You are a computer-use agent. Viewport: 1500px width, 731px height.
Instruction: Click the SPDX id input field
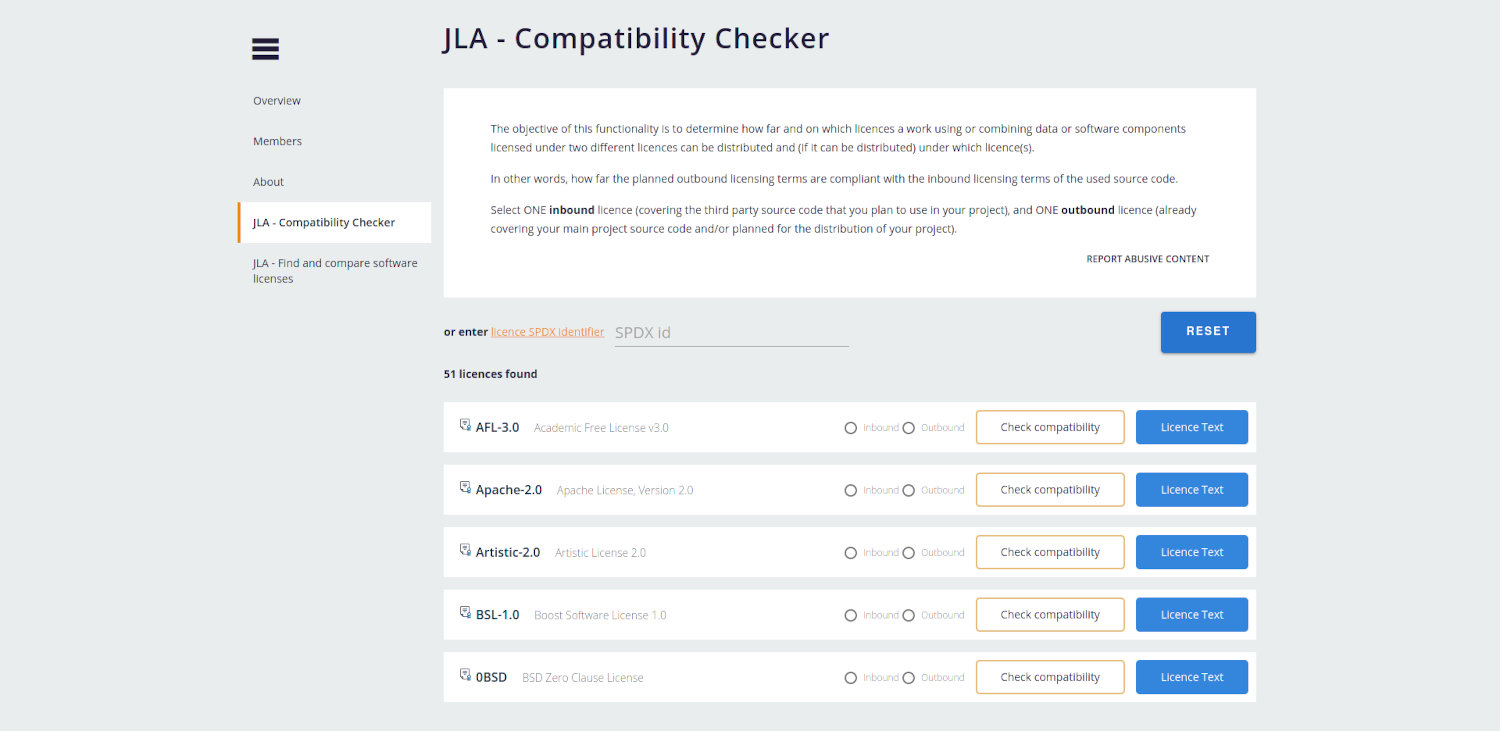(730, 331)
